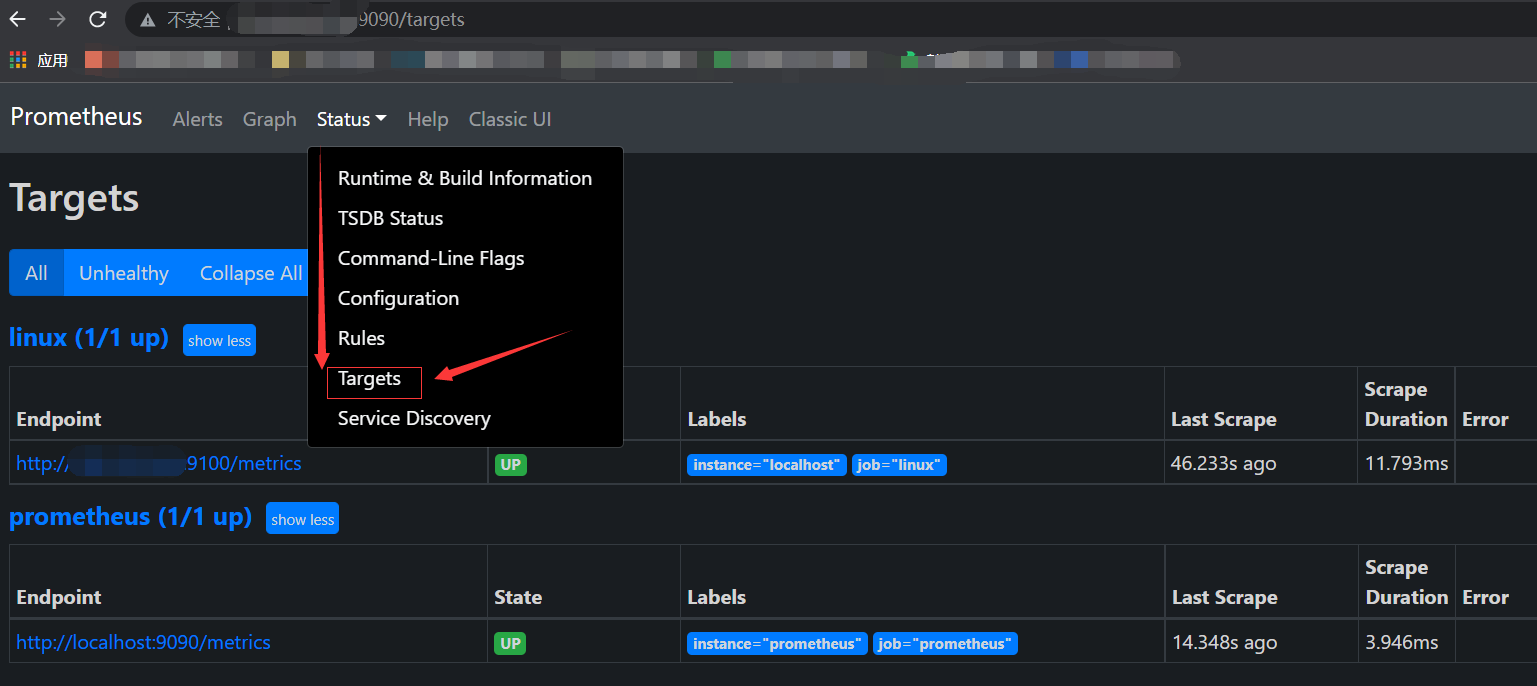This screenshot has height=686, width=1537.
Task: Open the linux (1/1 up) job heading
Action: click(x=89, y=338)
